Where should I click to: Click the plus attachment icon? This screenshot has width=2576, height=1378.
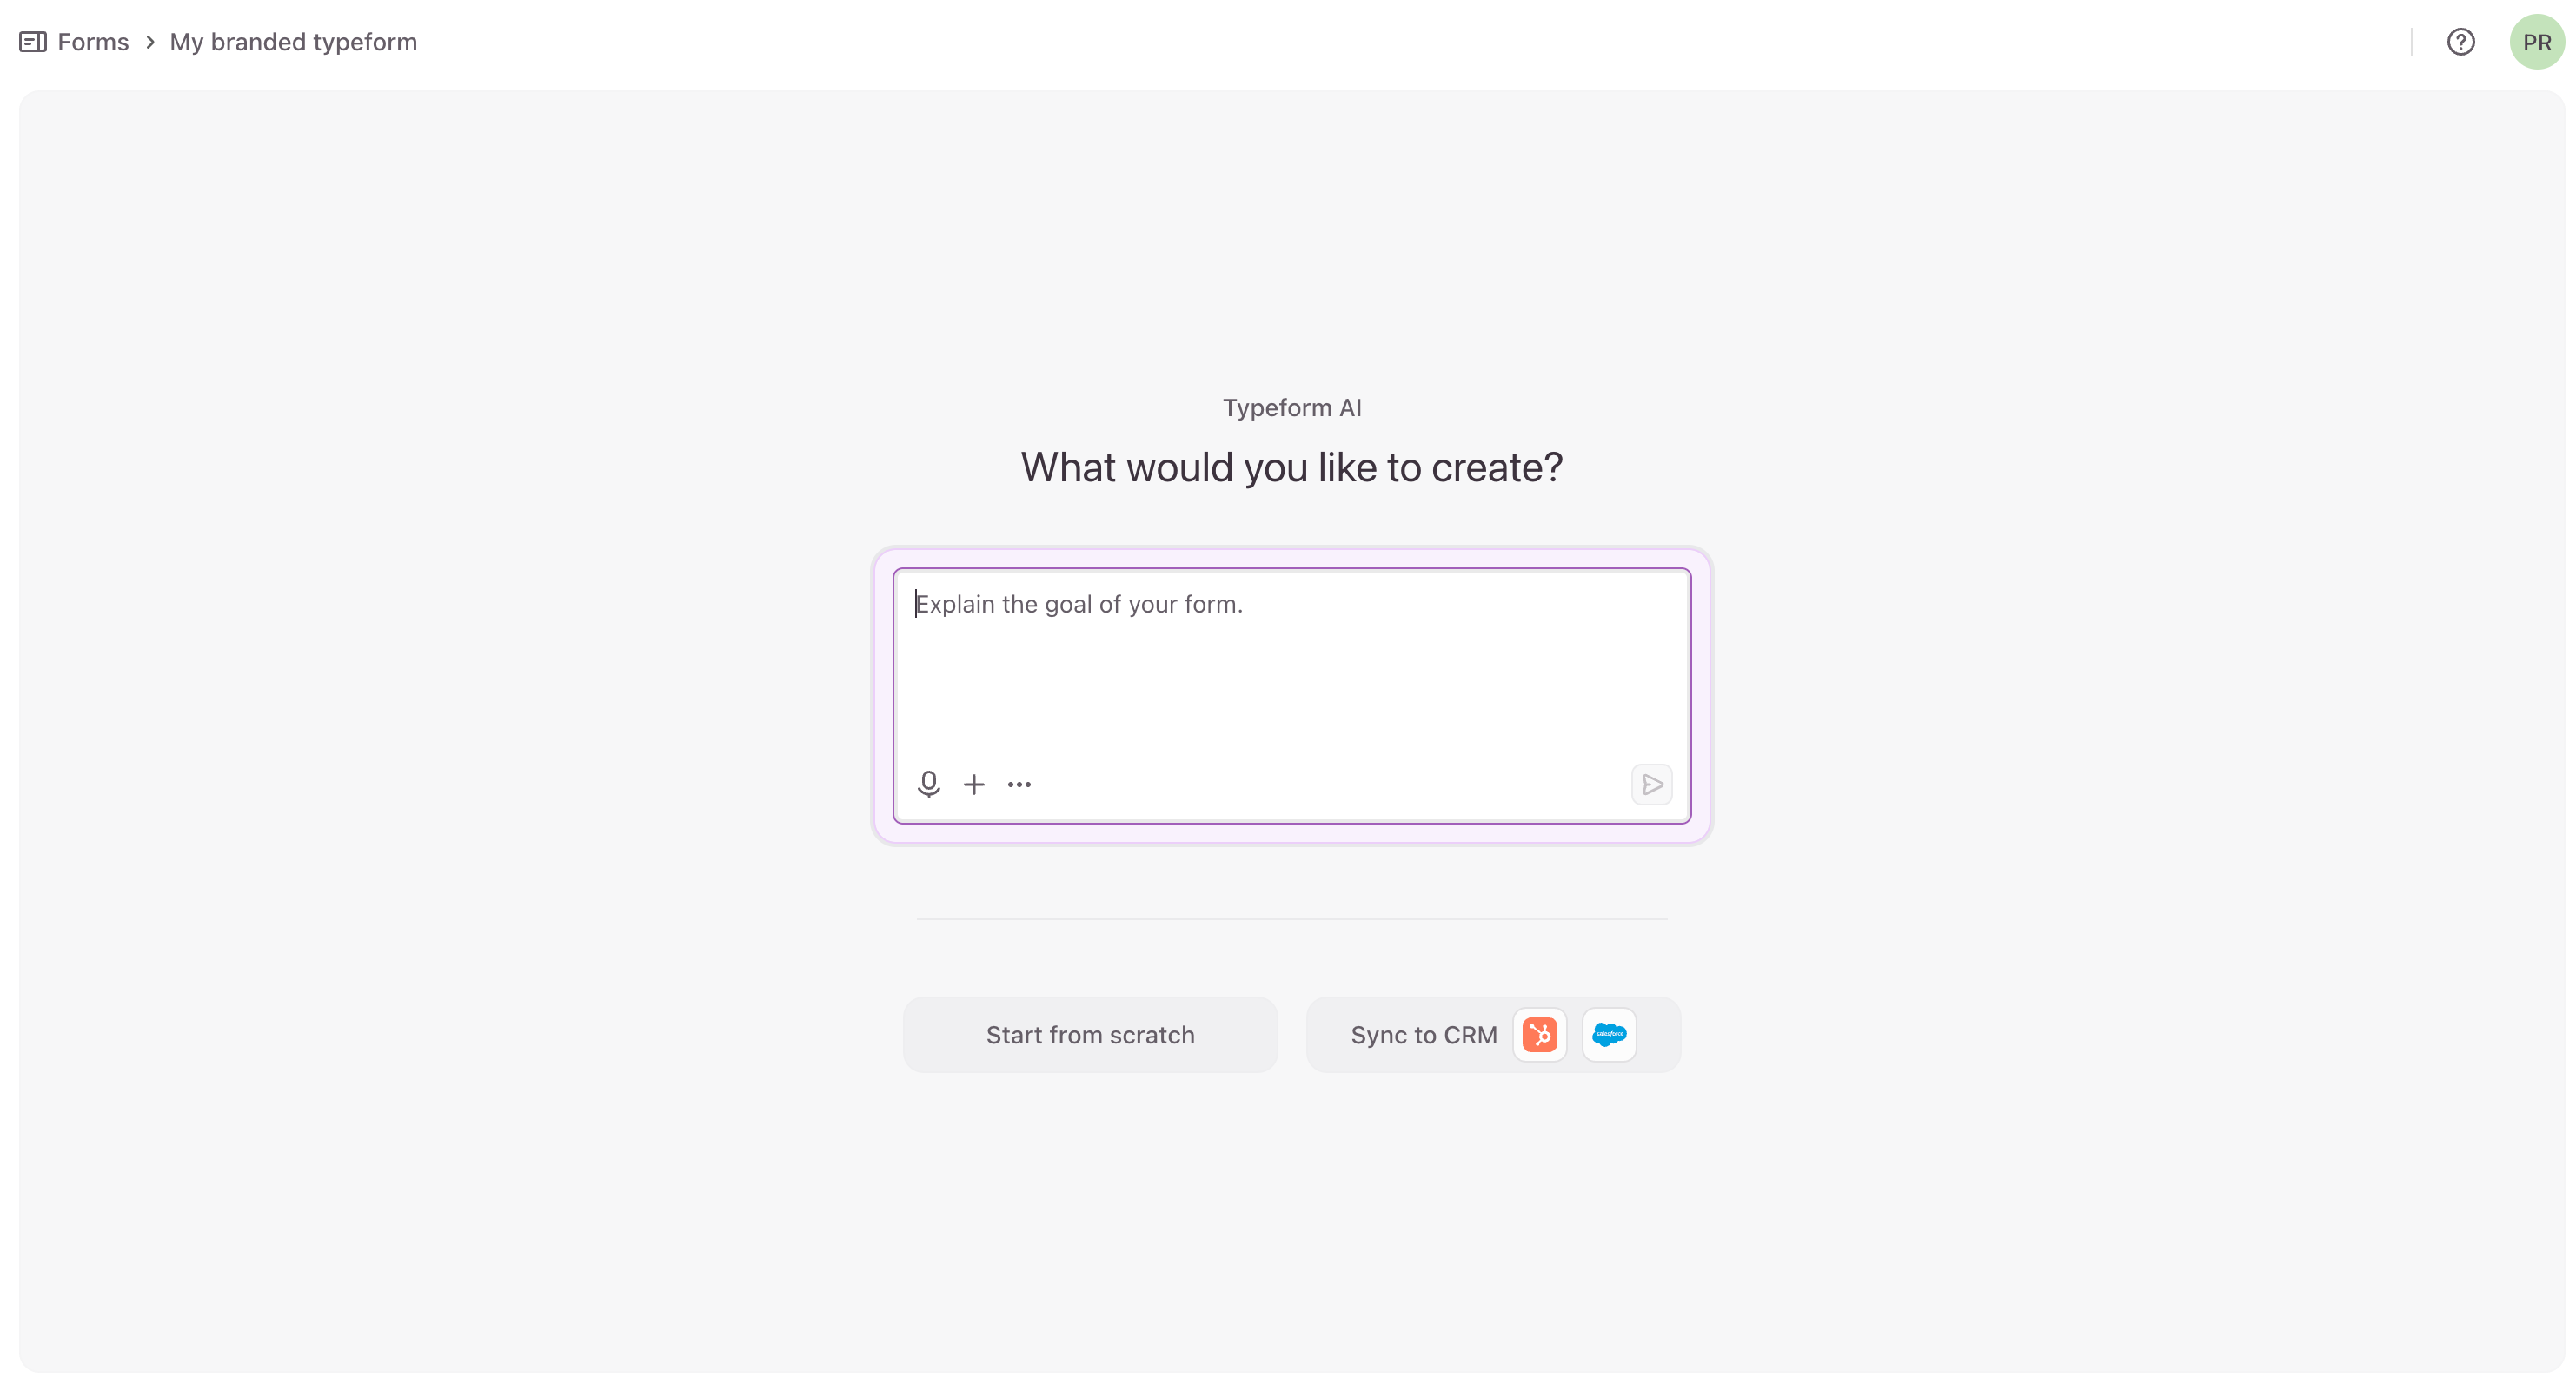974,785
